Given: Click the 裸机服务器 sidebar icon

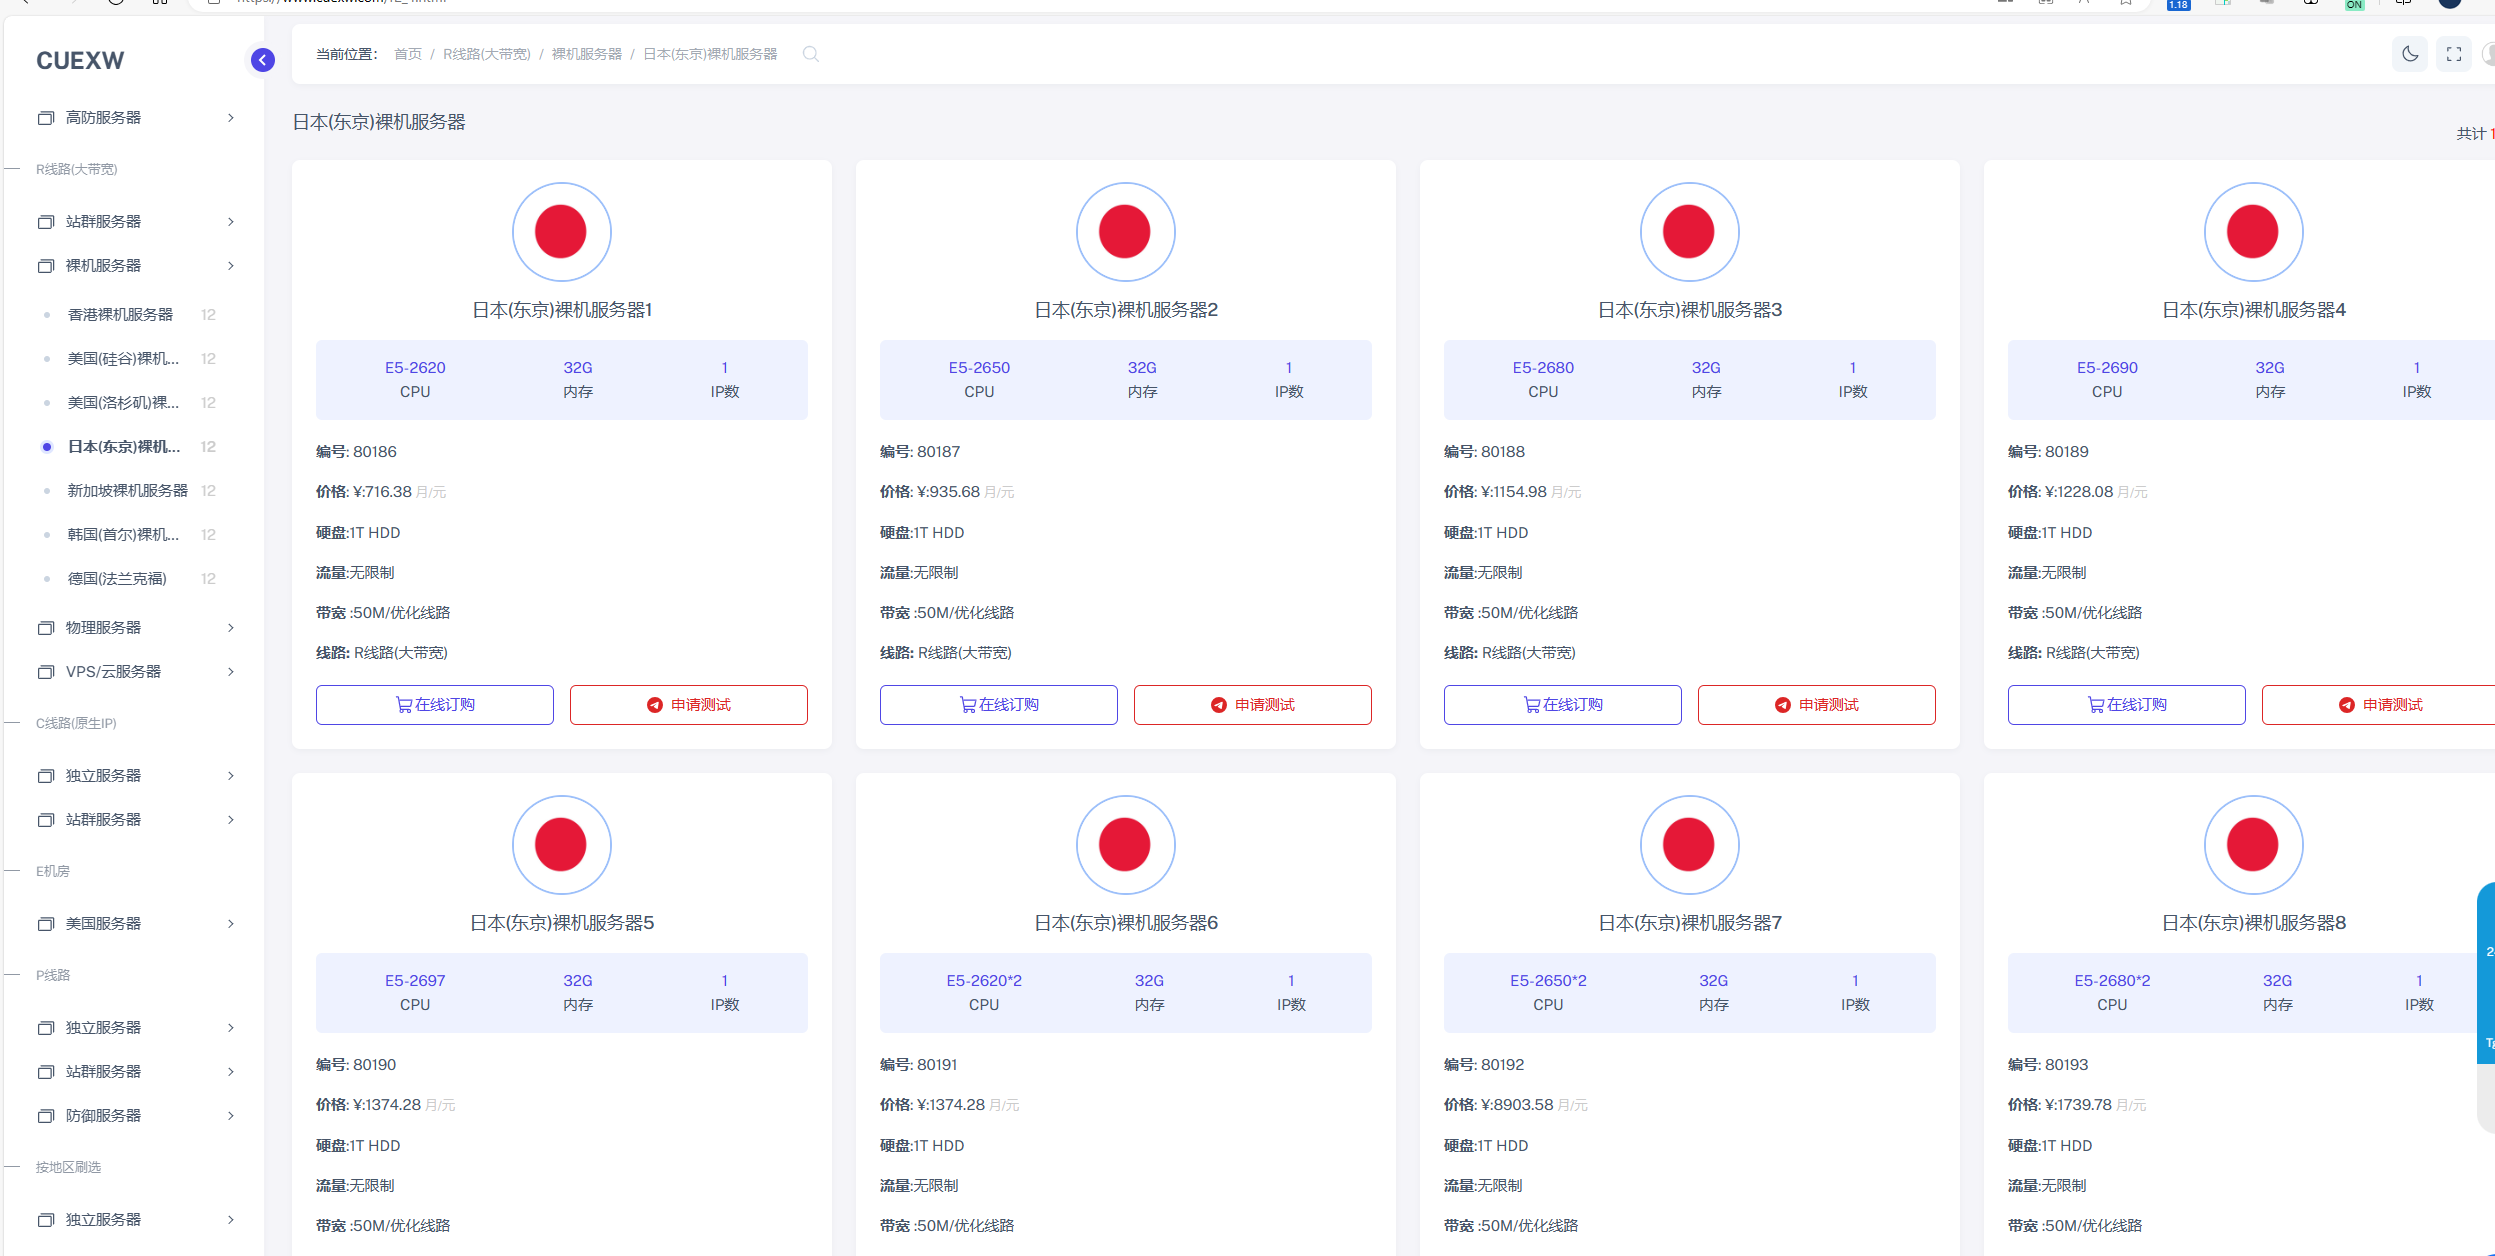Looking at the screenshot, I should (46, 266).
